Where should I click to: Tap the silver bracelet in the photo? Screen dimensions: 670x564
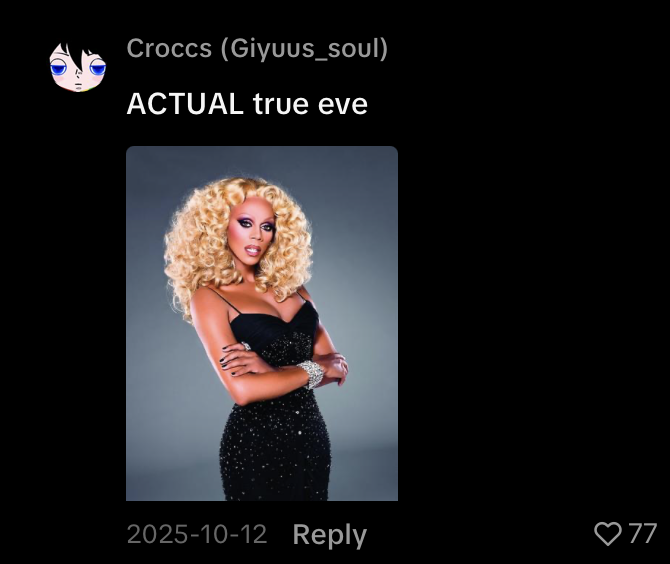(x=311, y=374)
